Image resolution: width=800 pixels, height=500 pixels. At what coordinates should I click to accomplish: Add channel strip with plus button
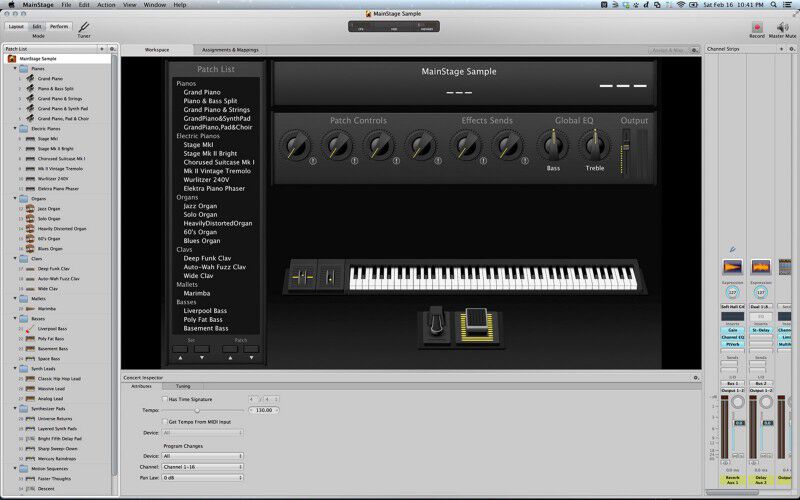(782, 49)
